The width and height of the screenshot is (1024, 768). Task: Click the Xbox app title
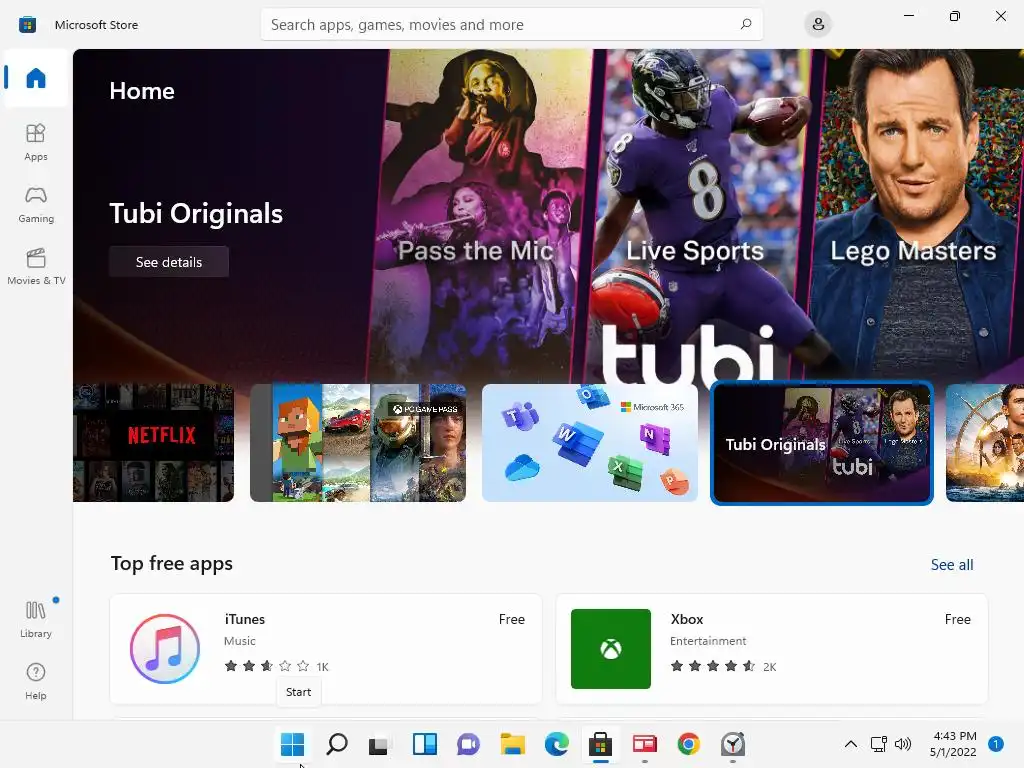coord(687,619)
